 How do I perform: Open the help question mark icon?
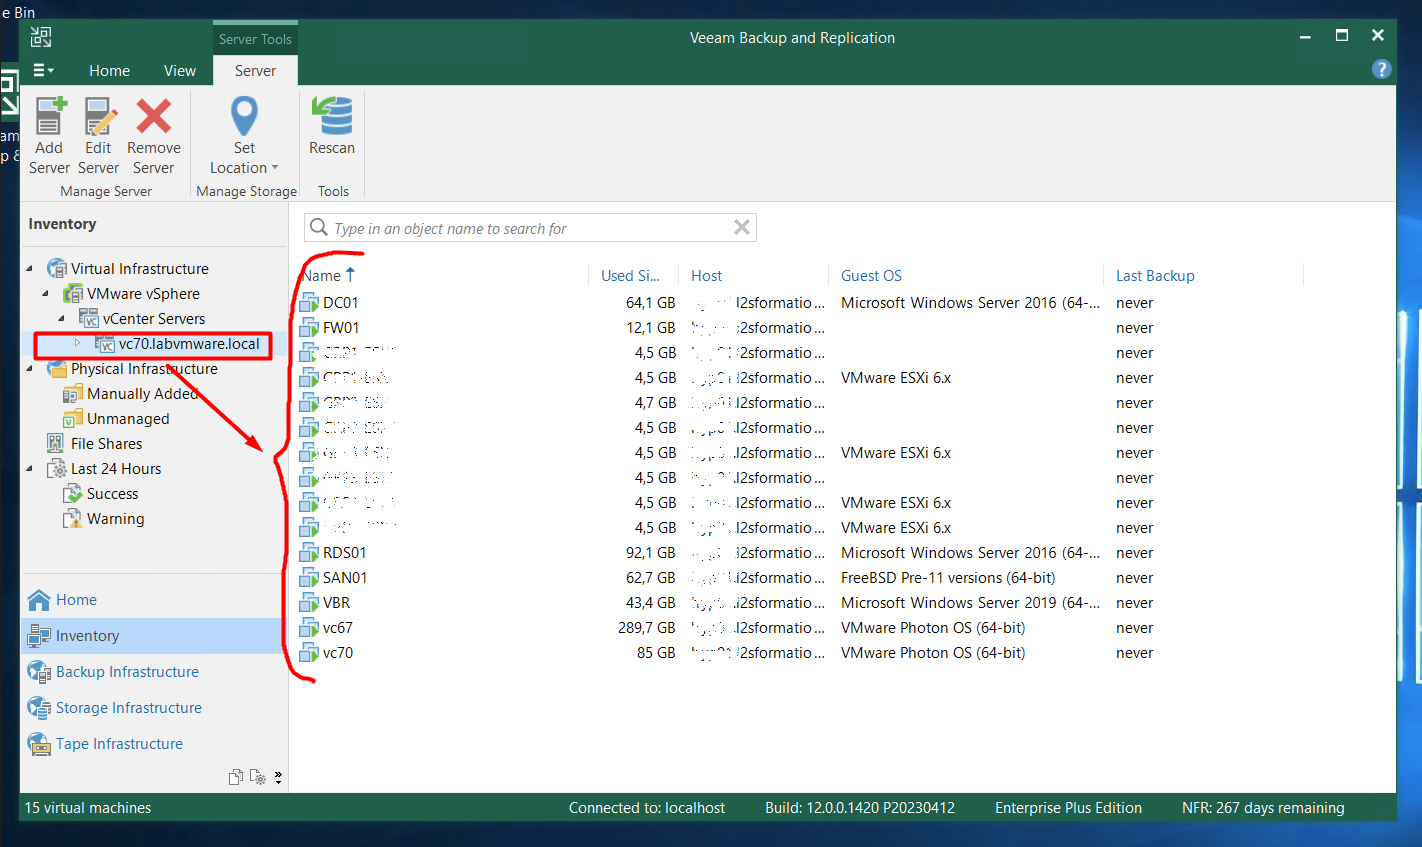coord(1381,69)
